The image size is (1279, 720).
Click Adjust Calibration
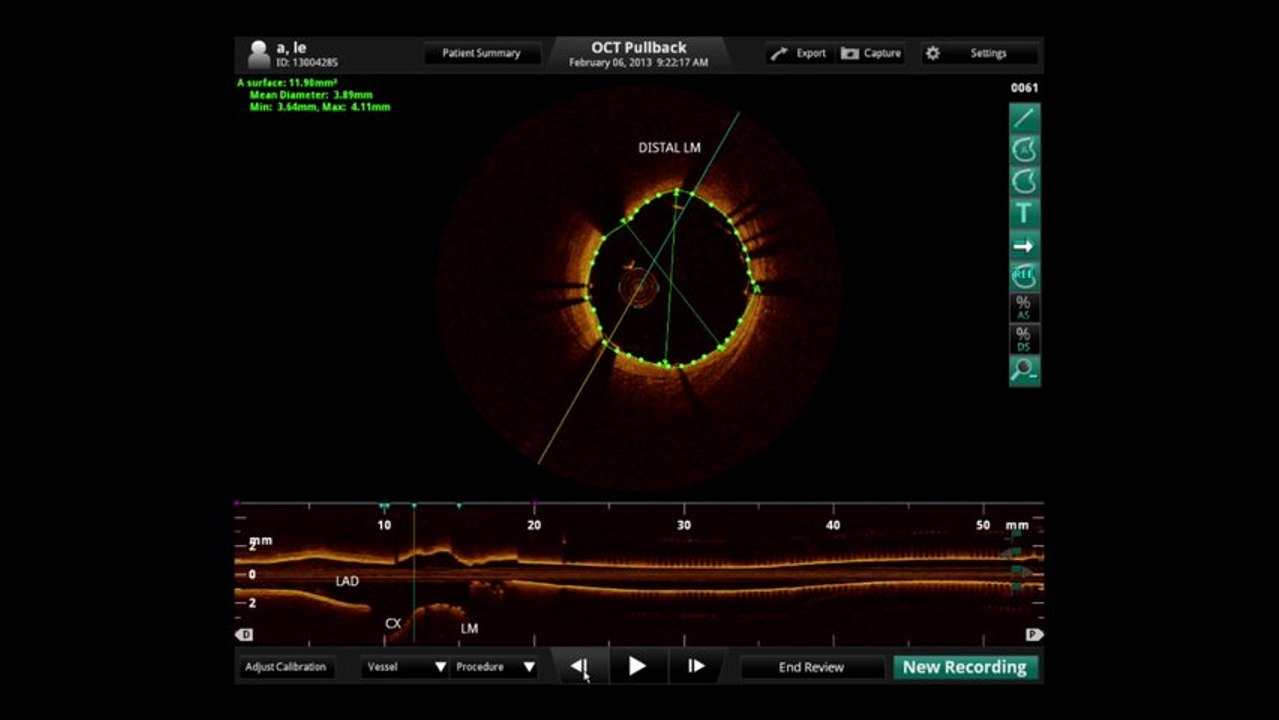285,667
